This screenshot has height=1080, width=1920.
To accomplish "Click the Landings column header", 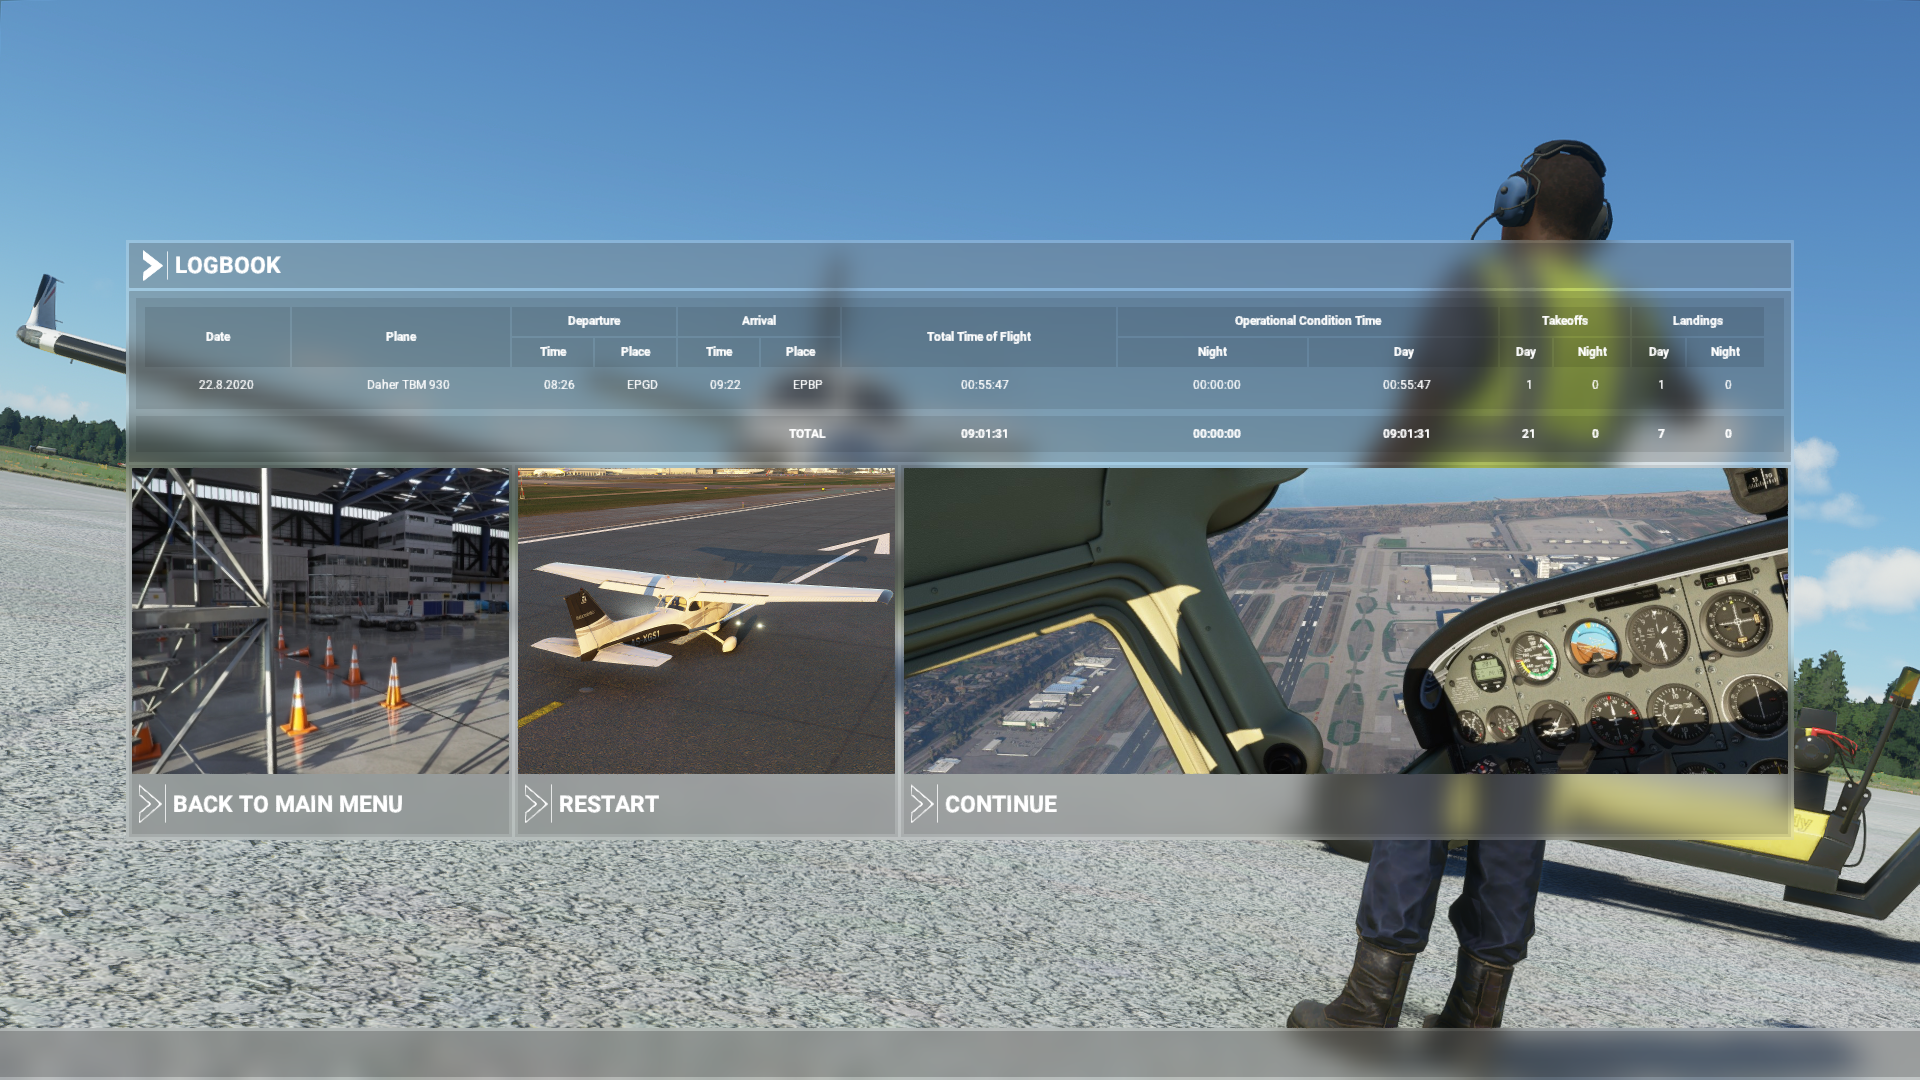I will point(1697,321).
